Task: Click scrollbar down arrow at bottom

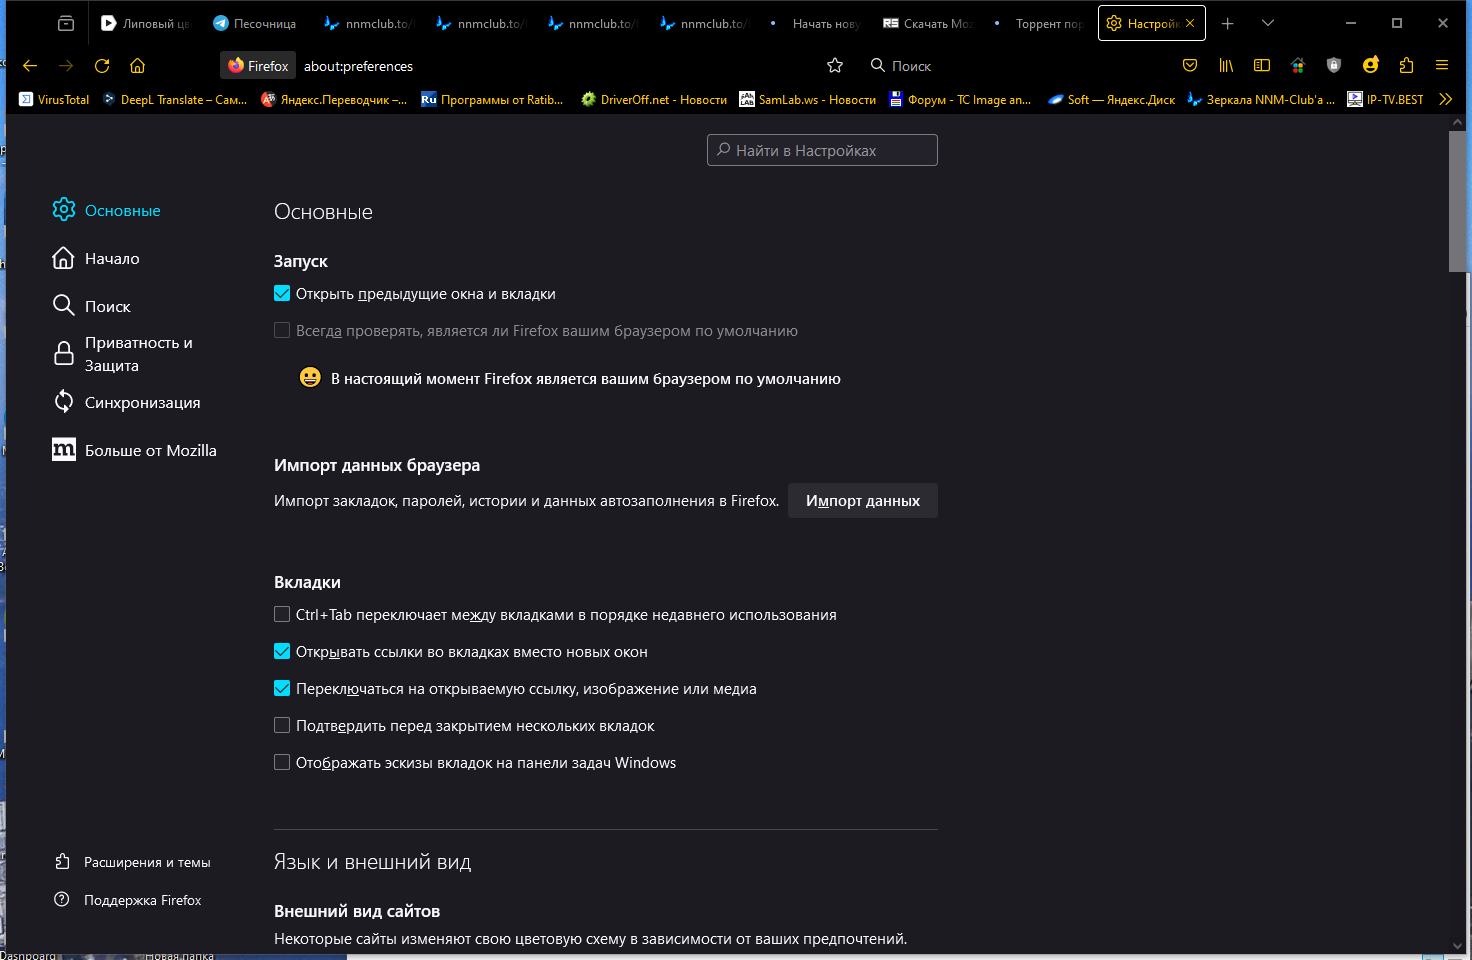Action: 1457,945
